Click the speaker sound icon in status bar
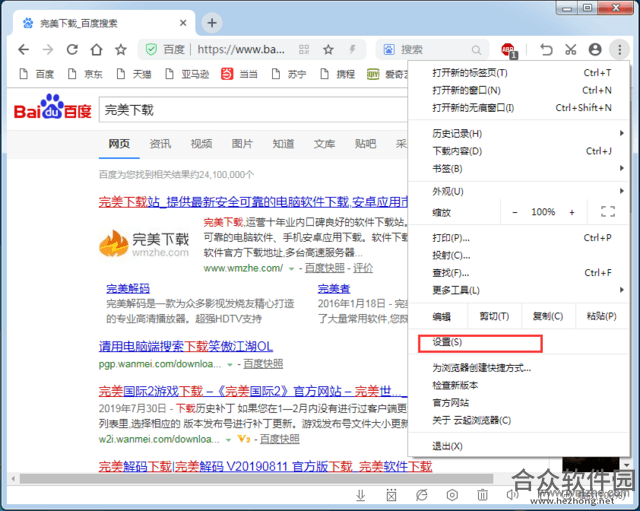640x511 pixels. tap(511, 495)
